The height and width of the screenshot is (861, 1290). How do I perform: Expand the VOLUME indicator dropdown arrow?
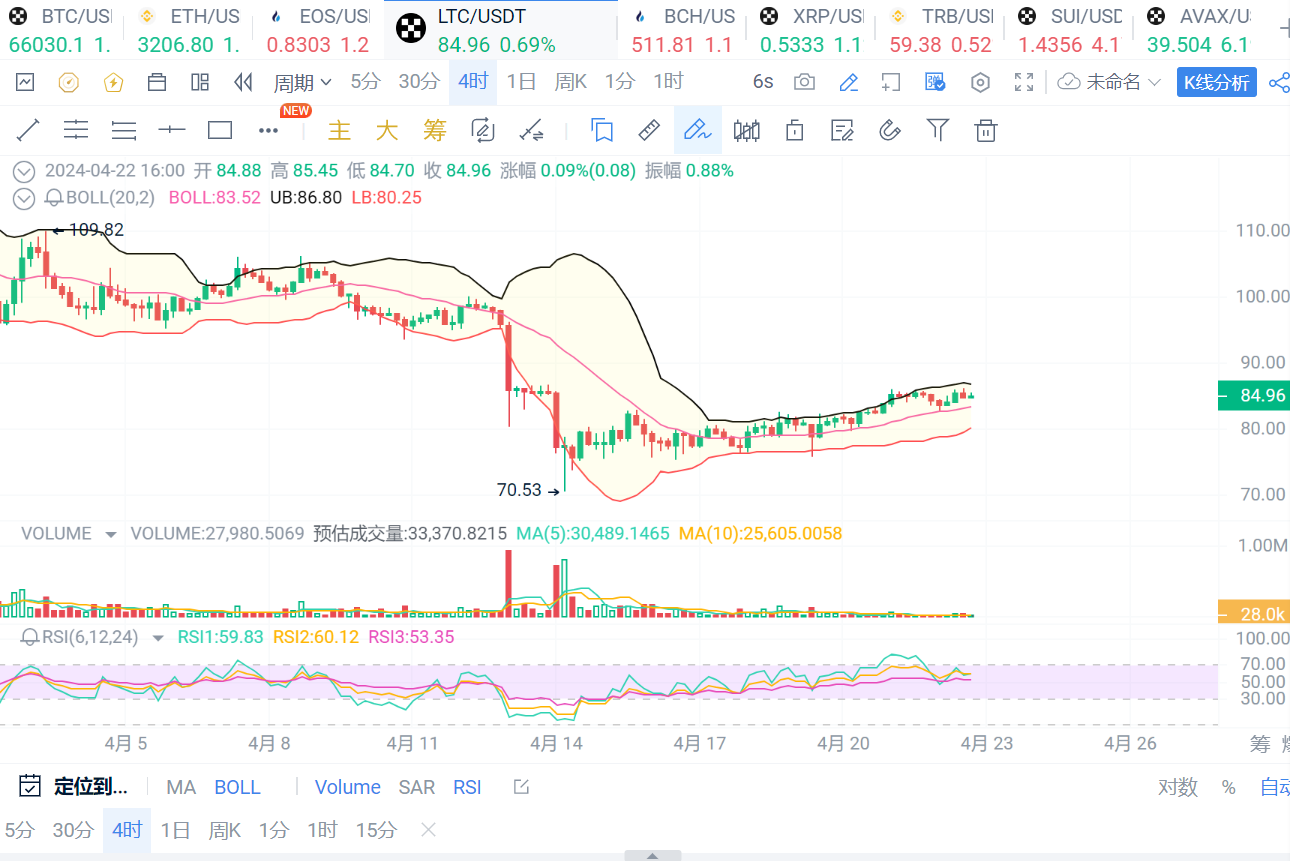110,534
